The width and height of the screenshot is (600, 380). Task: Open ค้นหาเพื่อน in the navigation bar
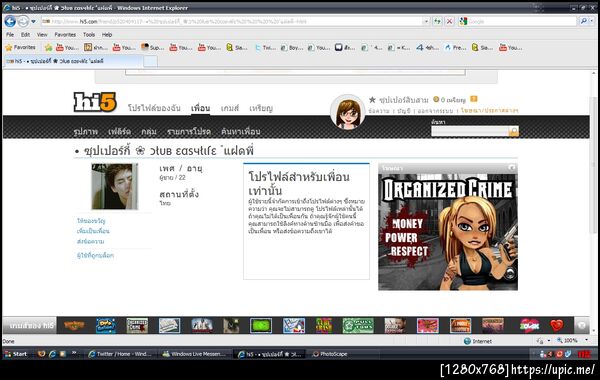click(241, 131)
